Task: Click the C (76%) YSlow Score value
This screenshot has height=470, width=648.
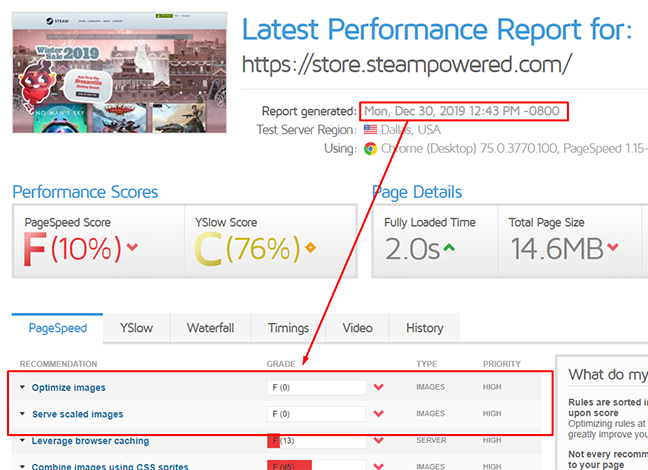Action: click(248, 248)
